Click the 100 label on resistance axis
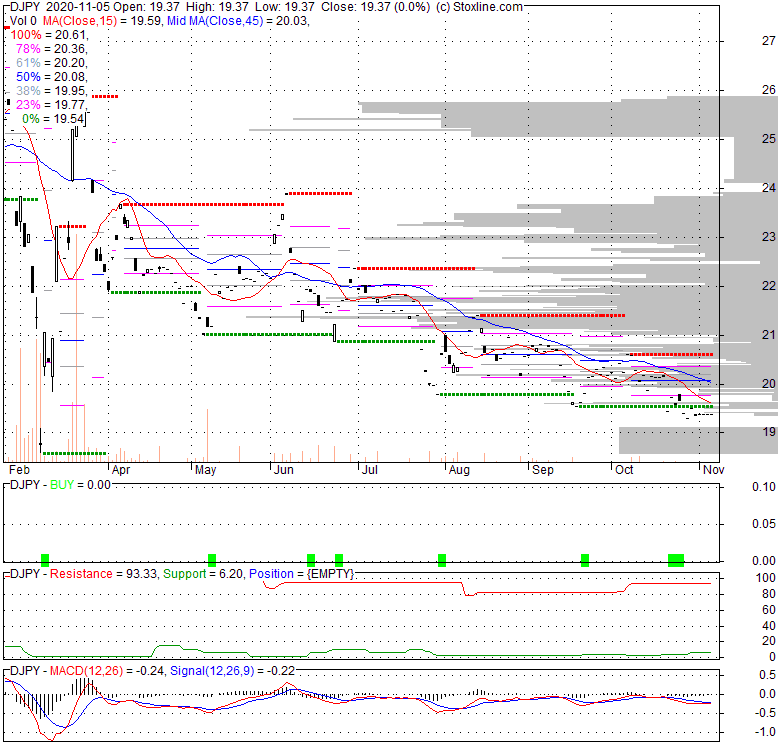 tap(766, 578)
